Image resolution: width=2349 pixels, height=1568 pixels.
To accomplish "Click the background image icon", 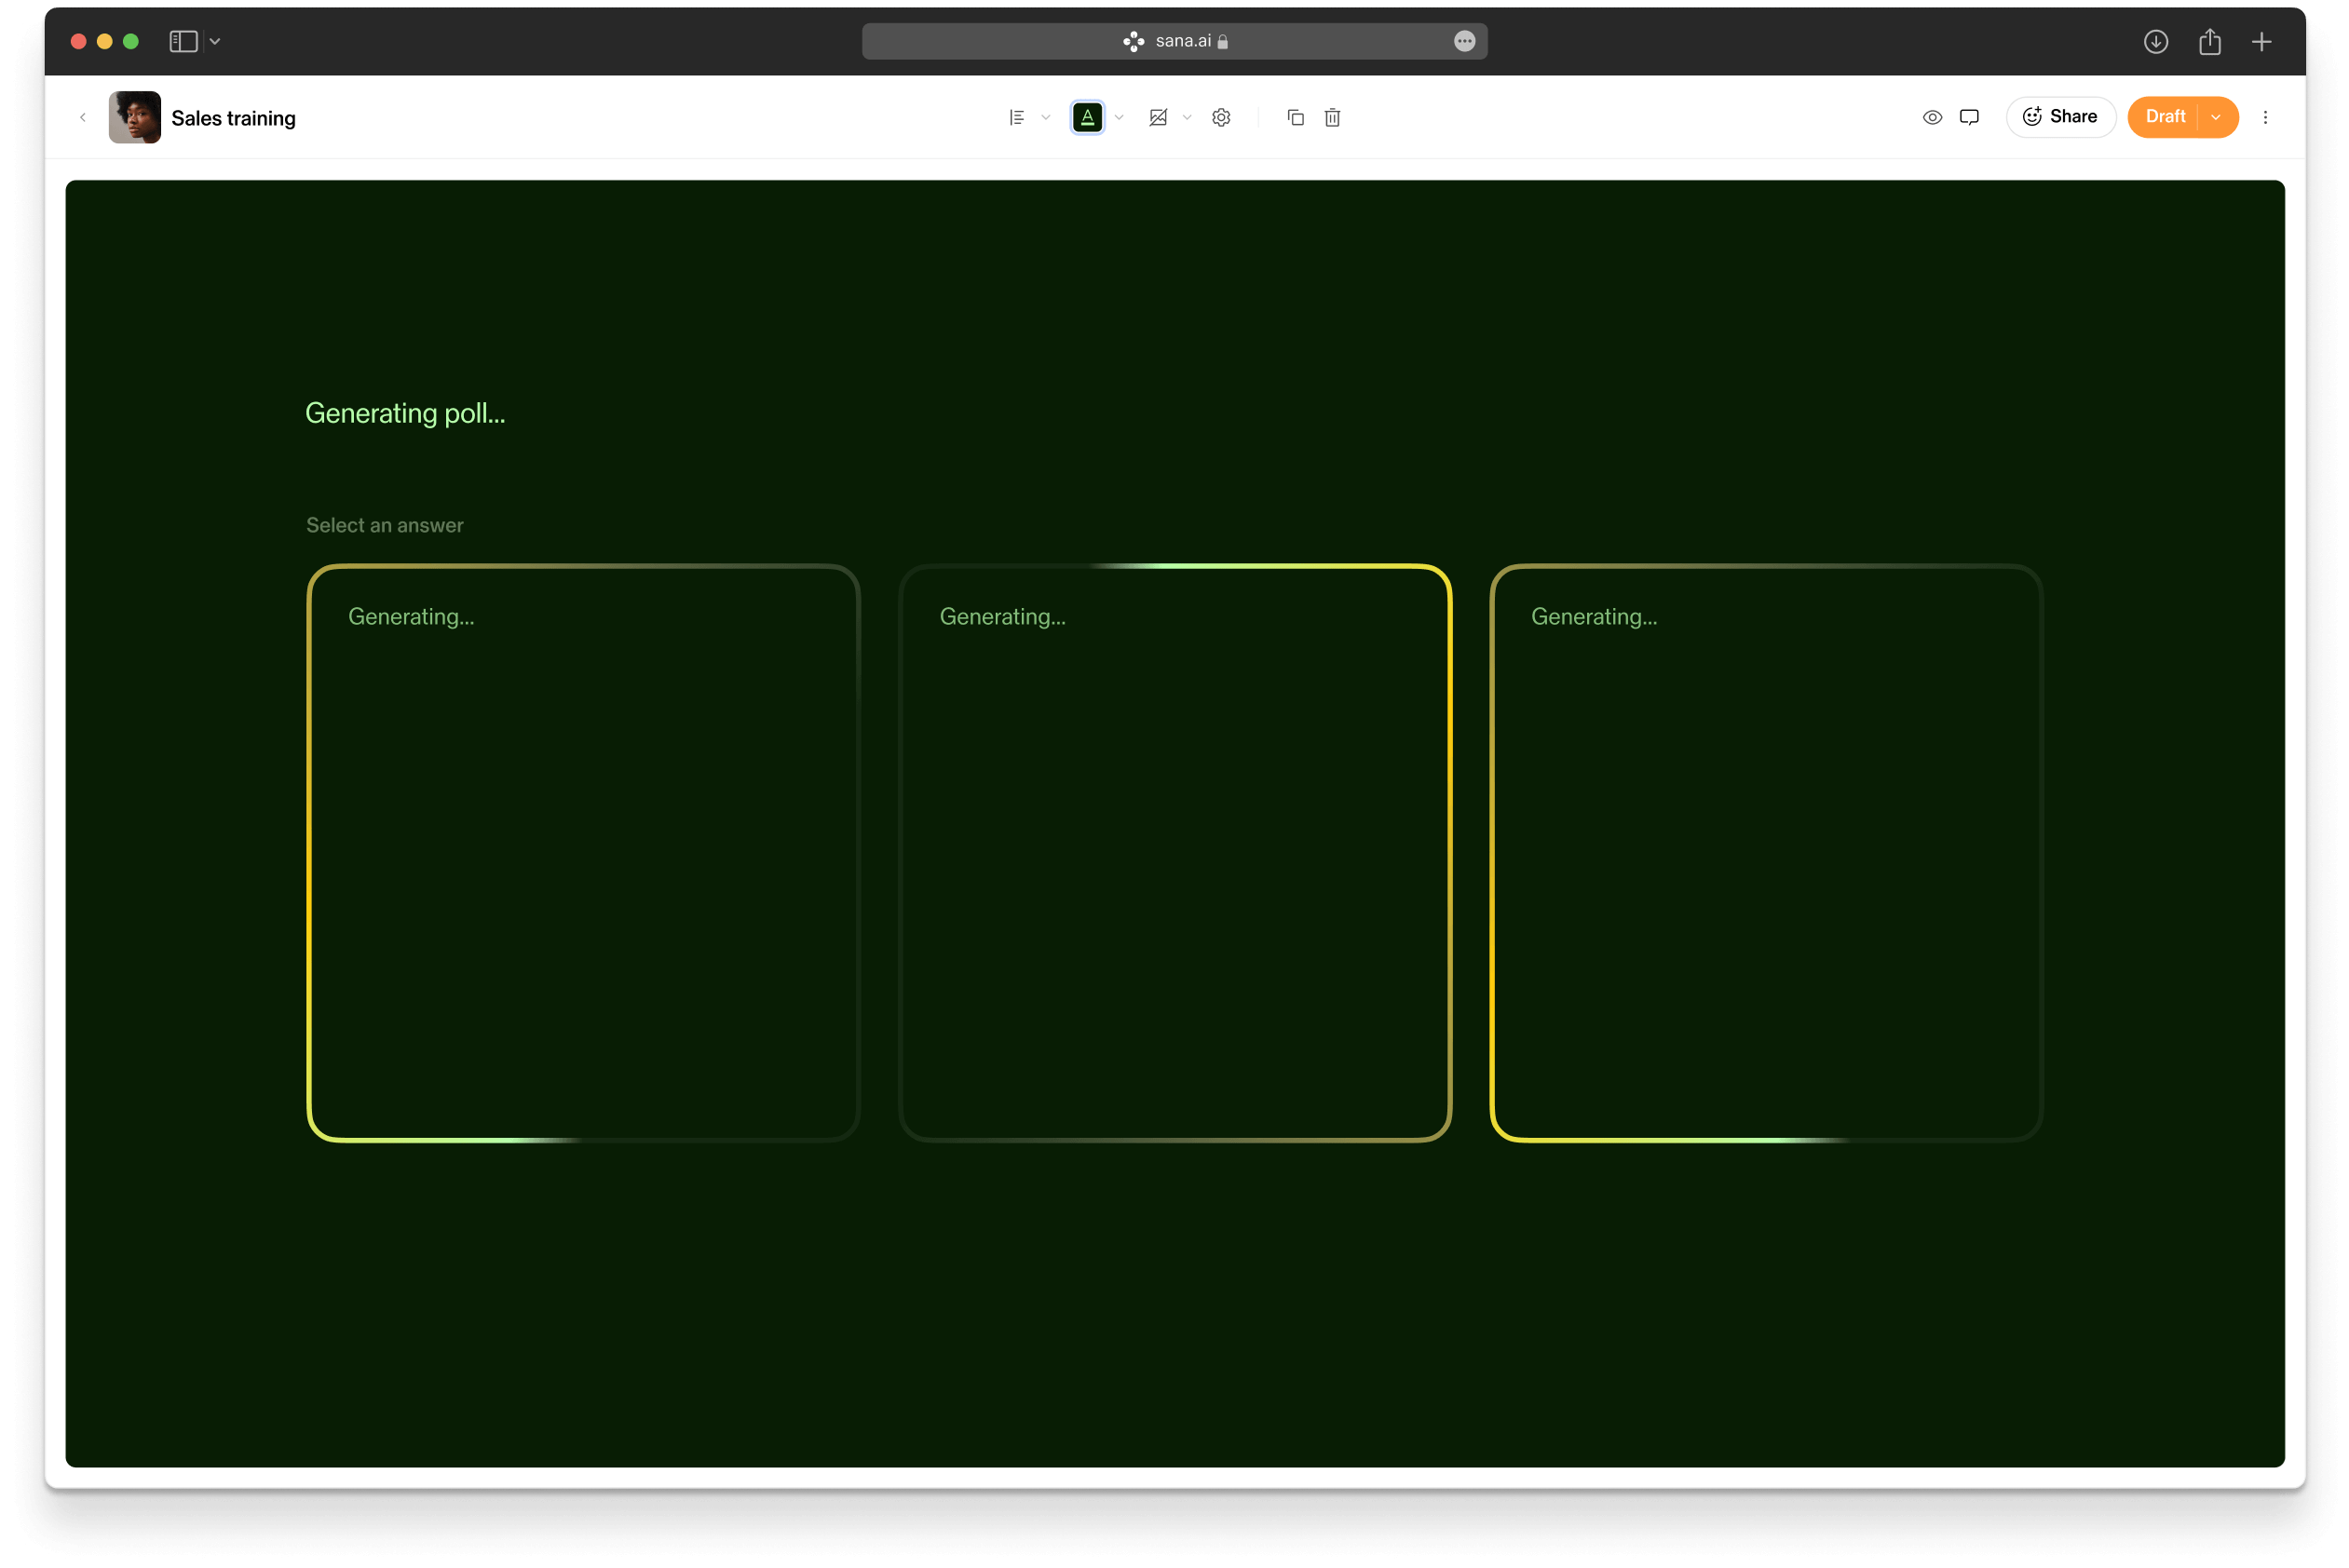I will 1158,117.
